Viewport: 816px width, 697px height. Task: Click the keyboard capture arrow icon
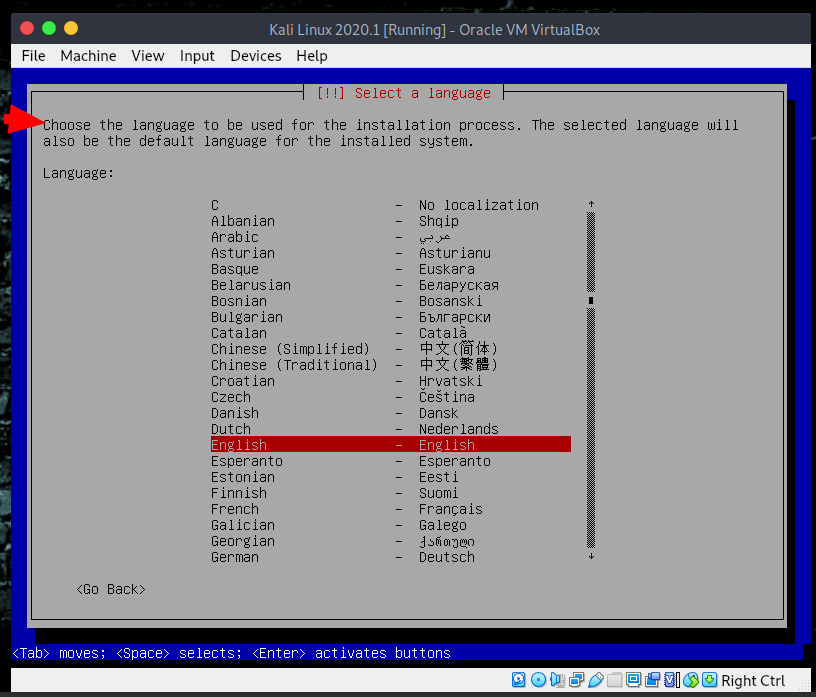pos(709,680)
